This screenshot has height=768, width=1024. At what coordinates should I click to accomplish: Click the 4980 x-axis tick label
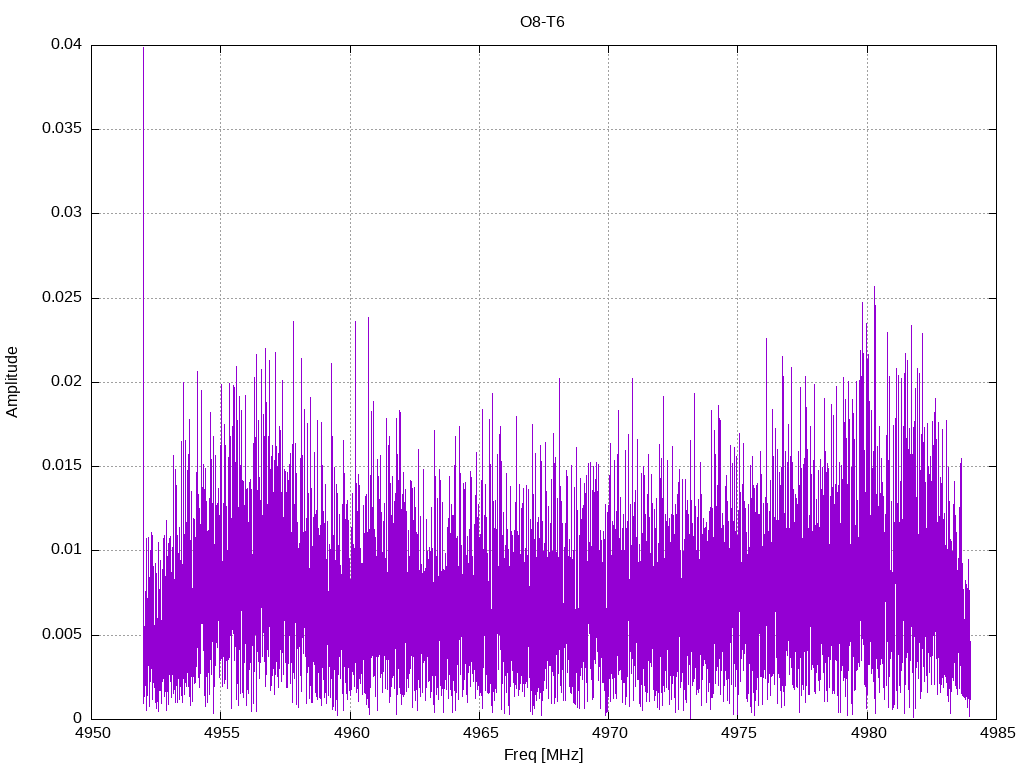tap(867, 733)
